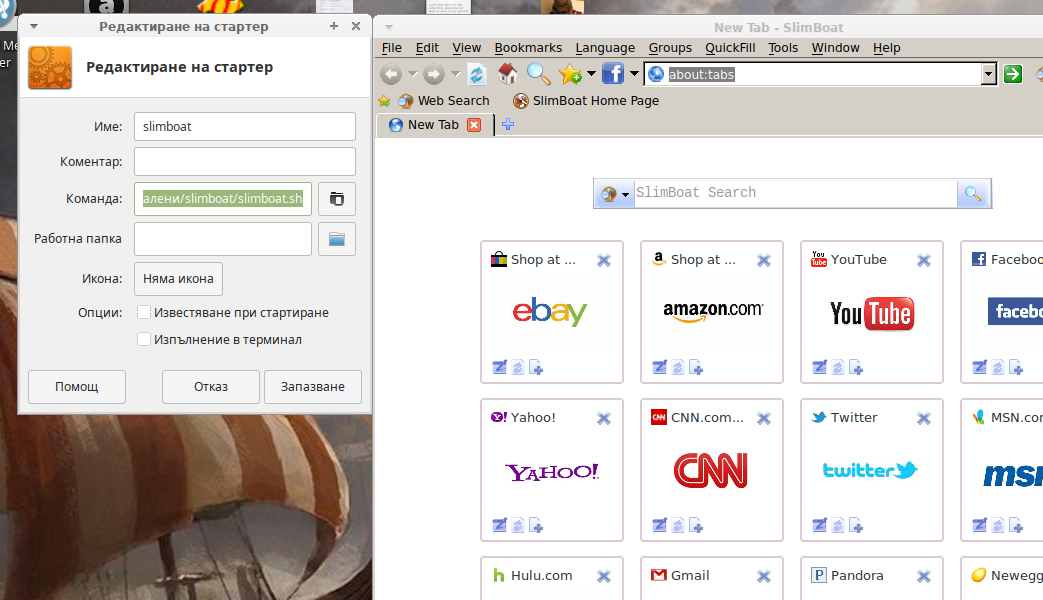
Task: Click the SlimBoat Search magnifier button
Action: click(x=973, y=194)
